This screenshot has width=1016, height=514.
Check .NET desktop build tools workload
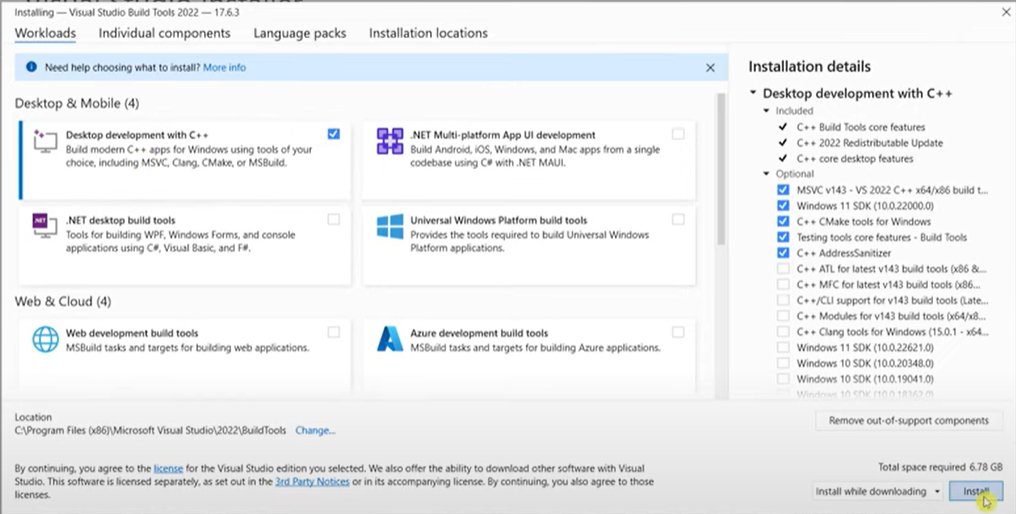pos(333,219)
